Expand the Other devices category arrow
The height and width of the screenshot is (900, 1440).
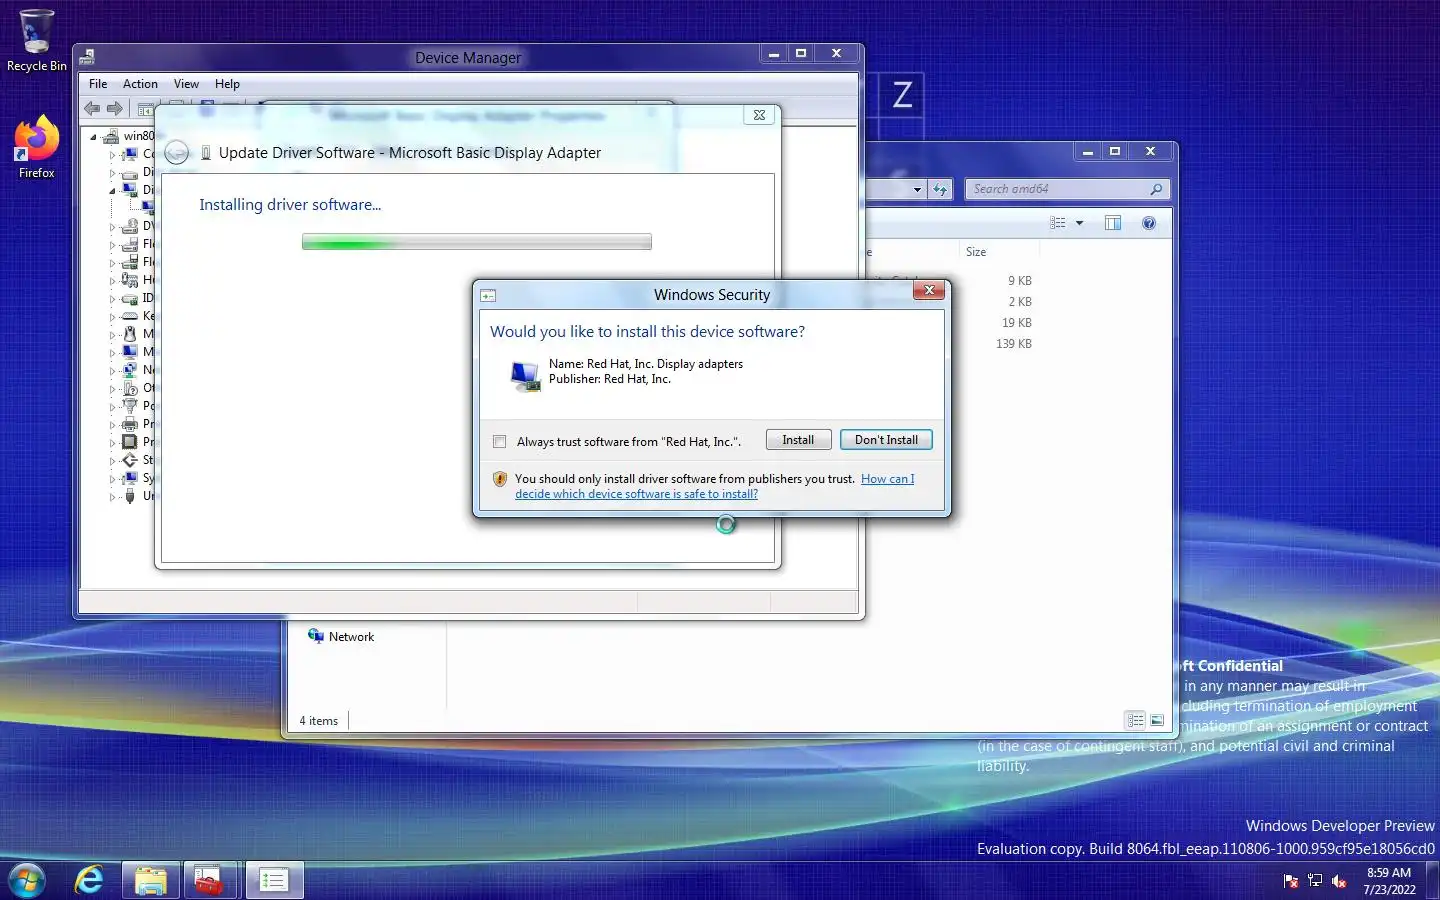112,388
